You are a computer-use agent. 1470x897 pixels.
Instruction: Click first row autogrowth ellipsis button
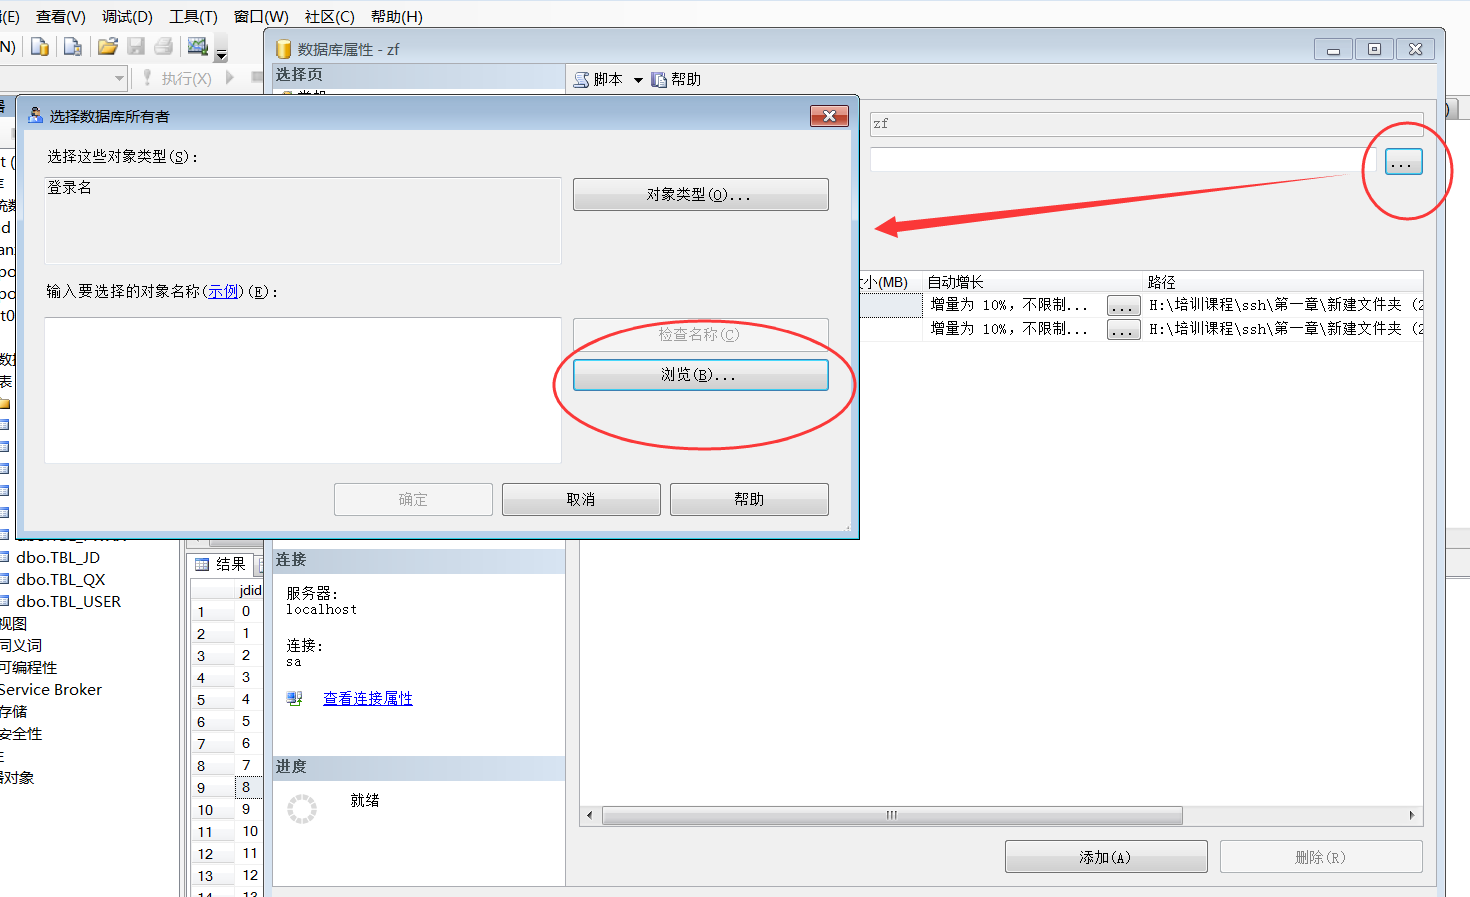point(1123,305)
